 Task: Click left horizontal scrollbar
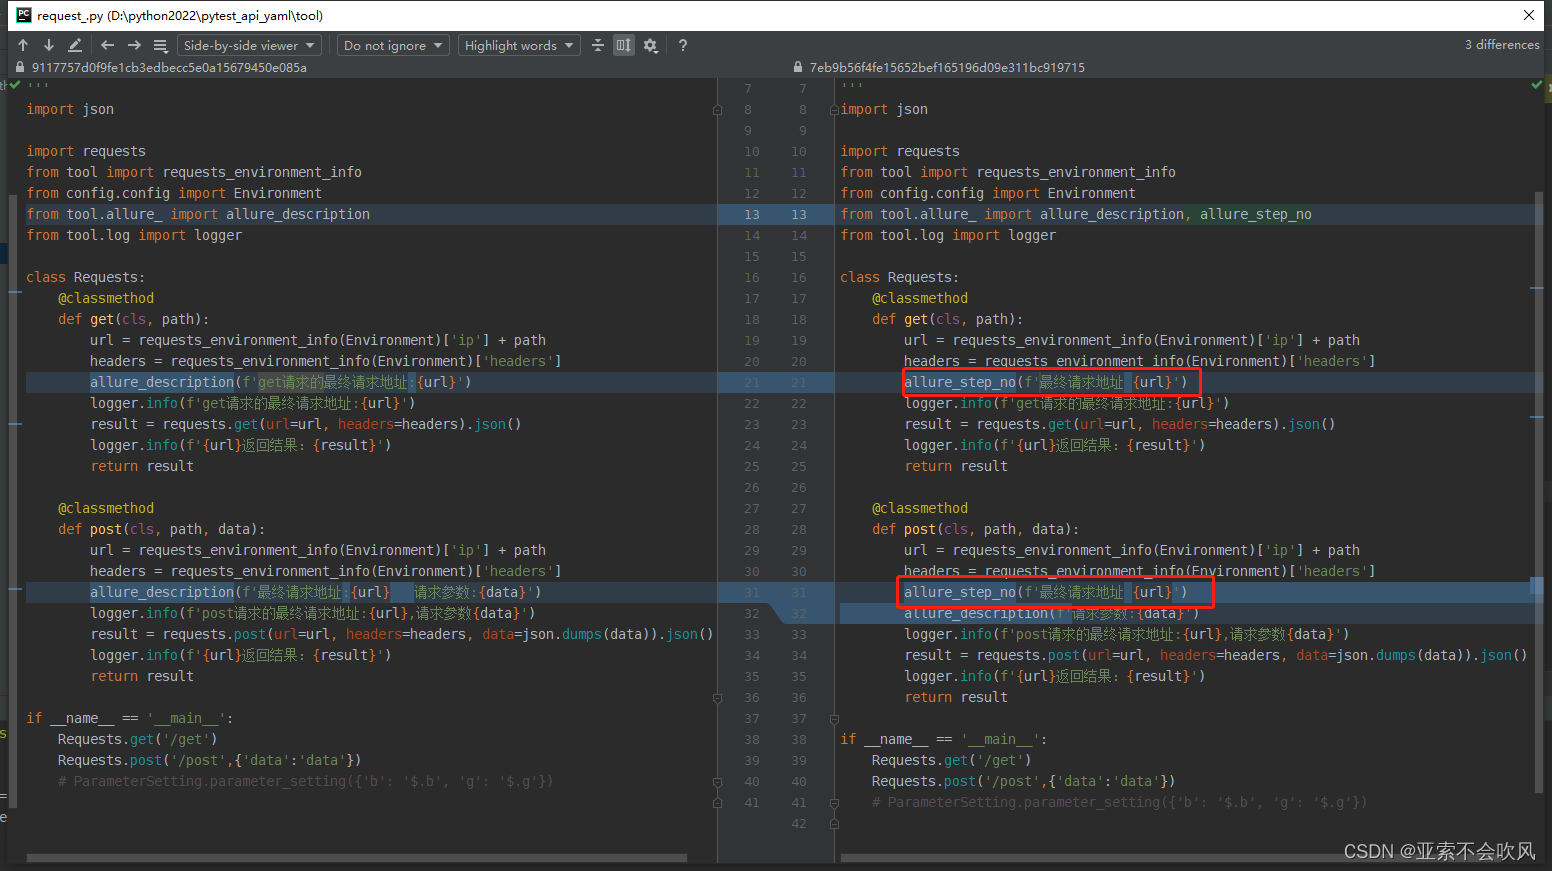(357, 858)
